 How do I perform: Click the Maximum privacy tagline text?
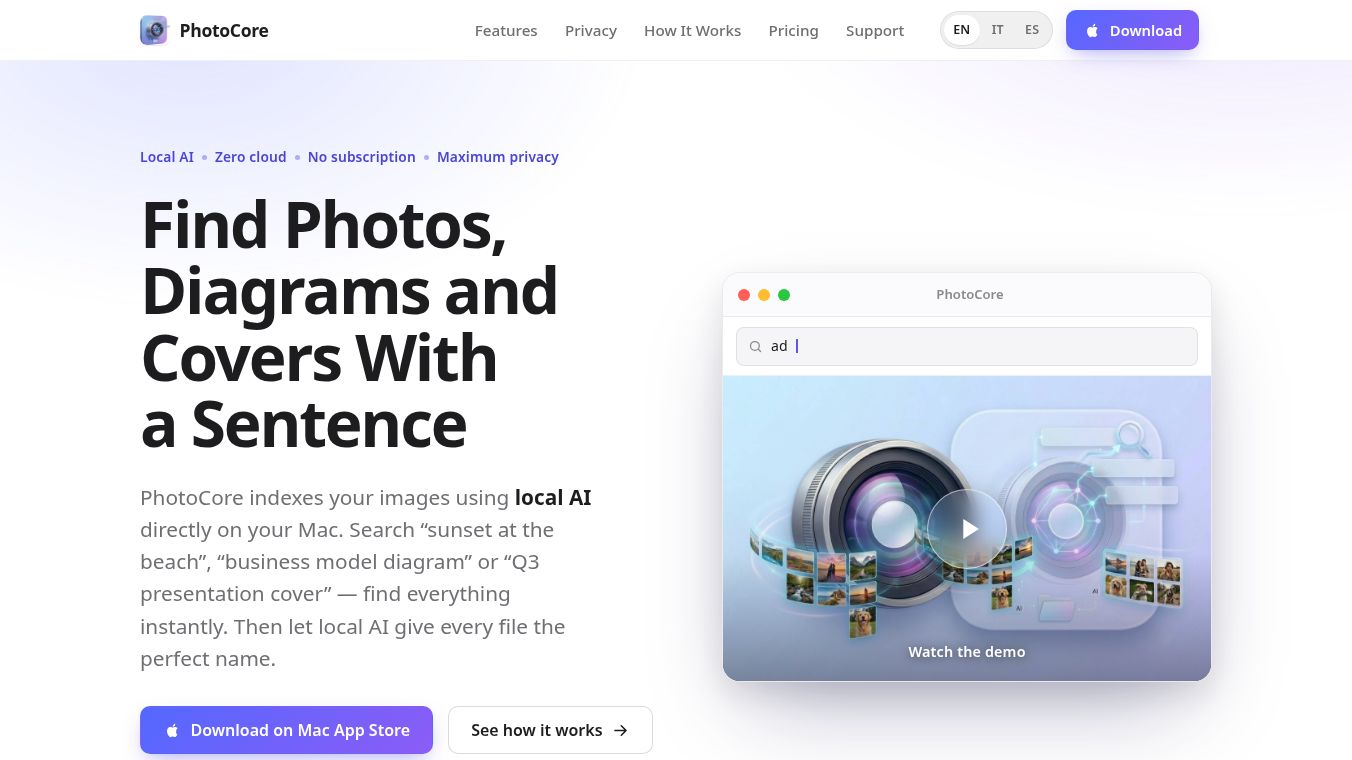pyautogui.click(x=498, y=157)
